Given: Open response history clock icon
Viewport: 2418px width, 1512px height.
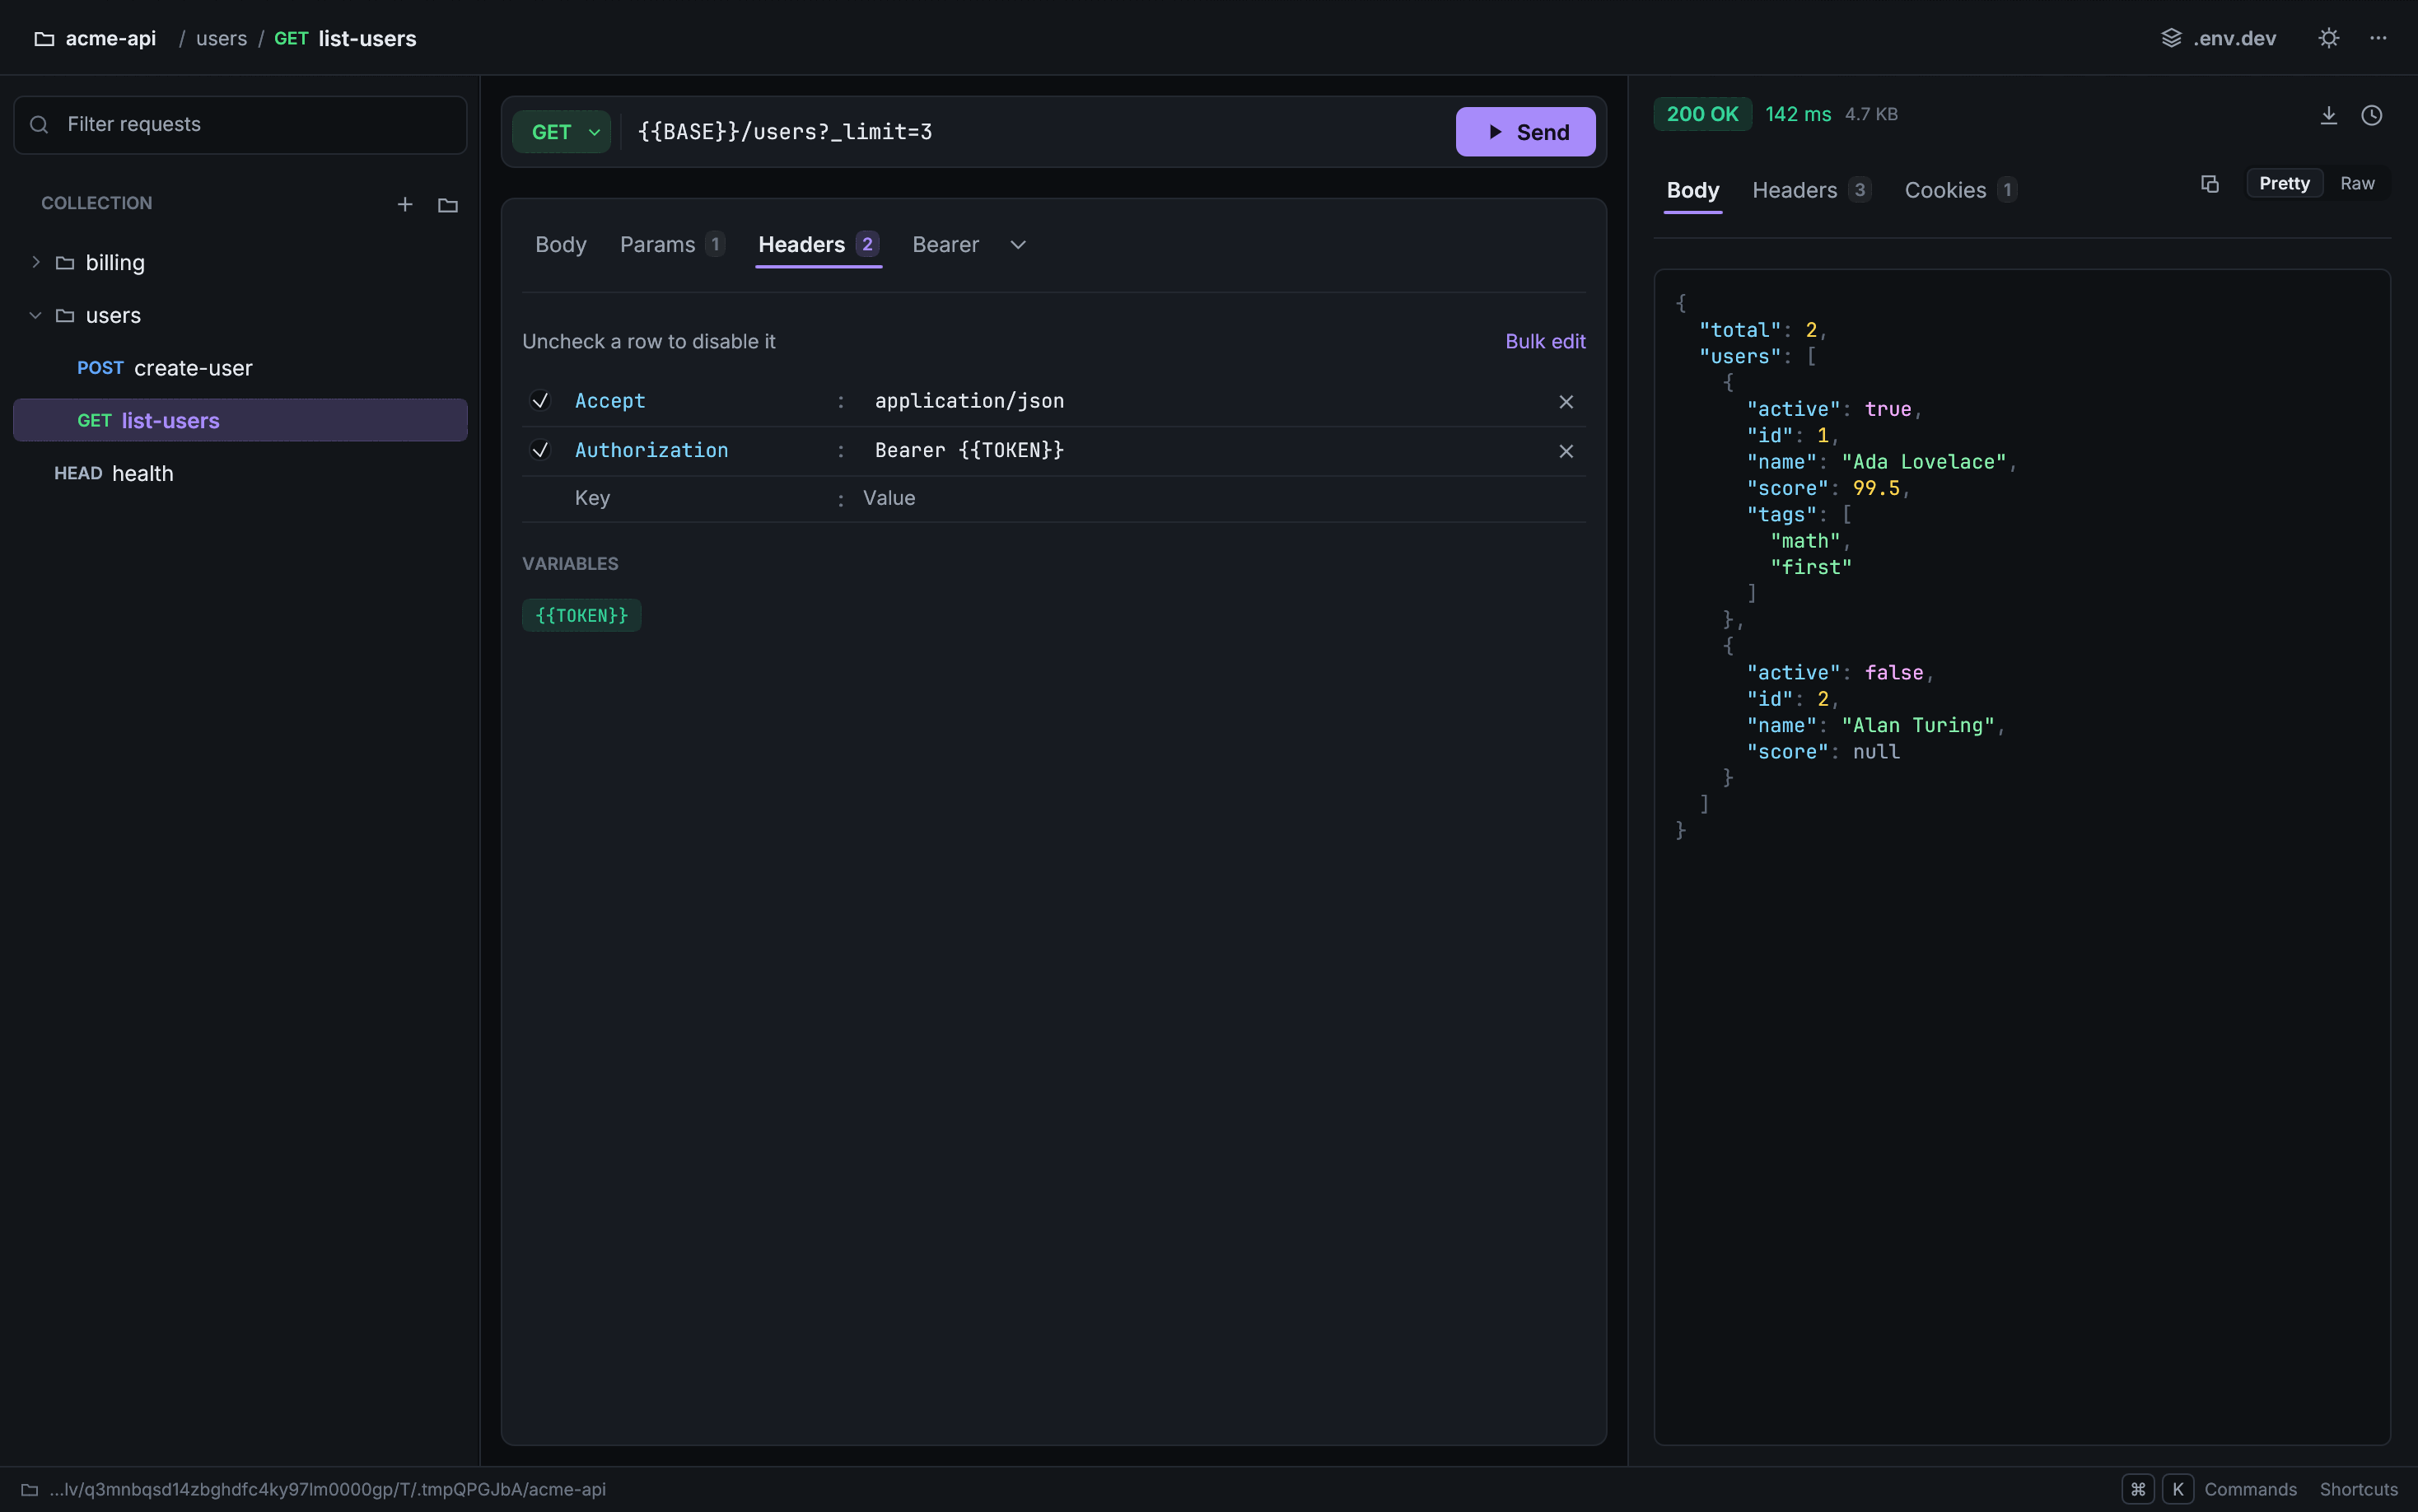Looking at the screenshot, I should (2372, 115).
